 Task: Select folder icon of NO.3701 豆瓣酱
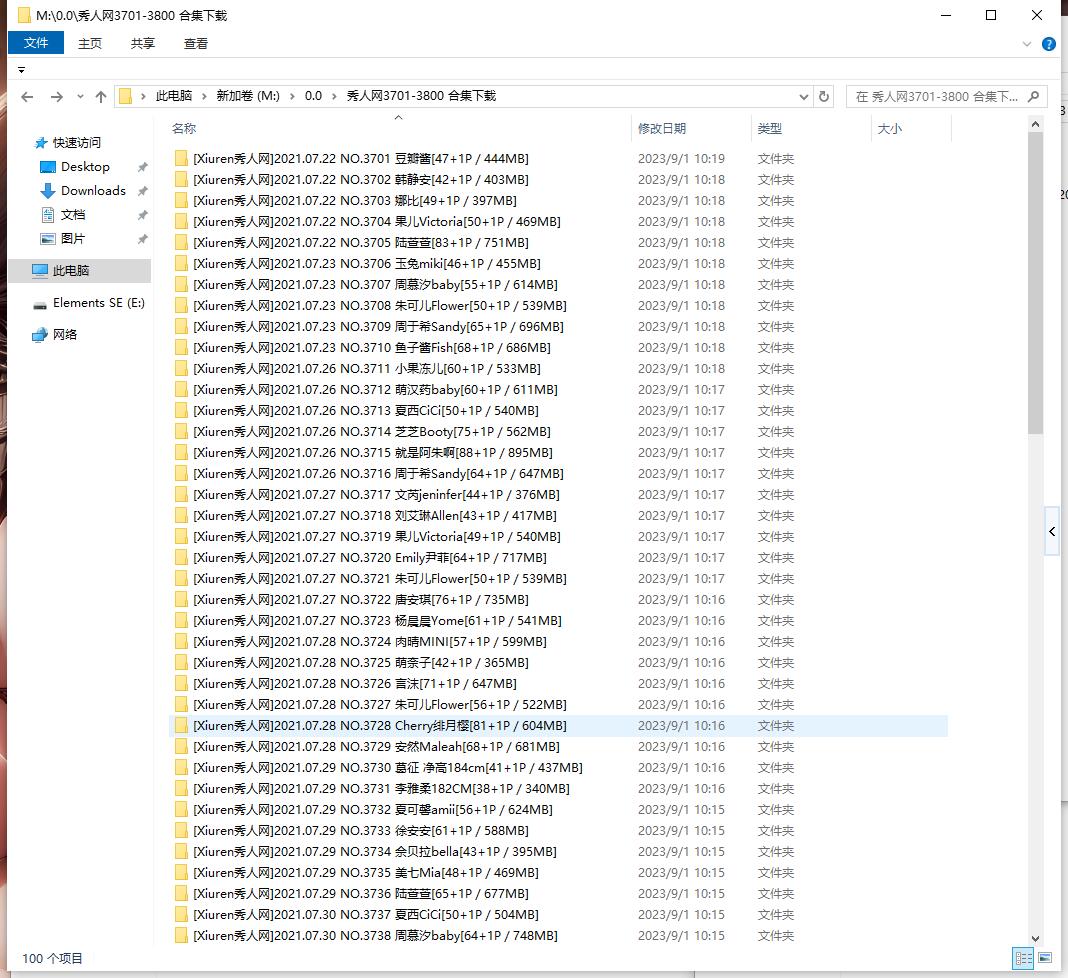[x=181, y=159]
